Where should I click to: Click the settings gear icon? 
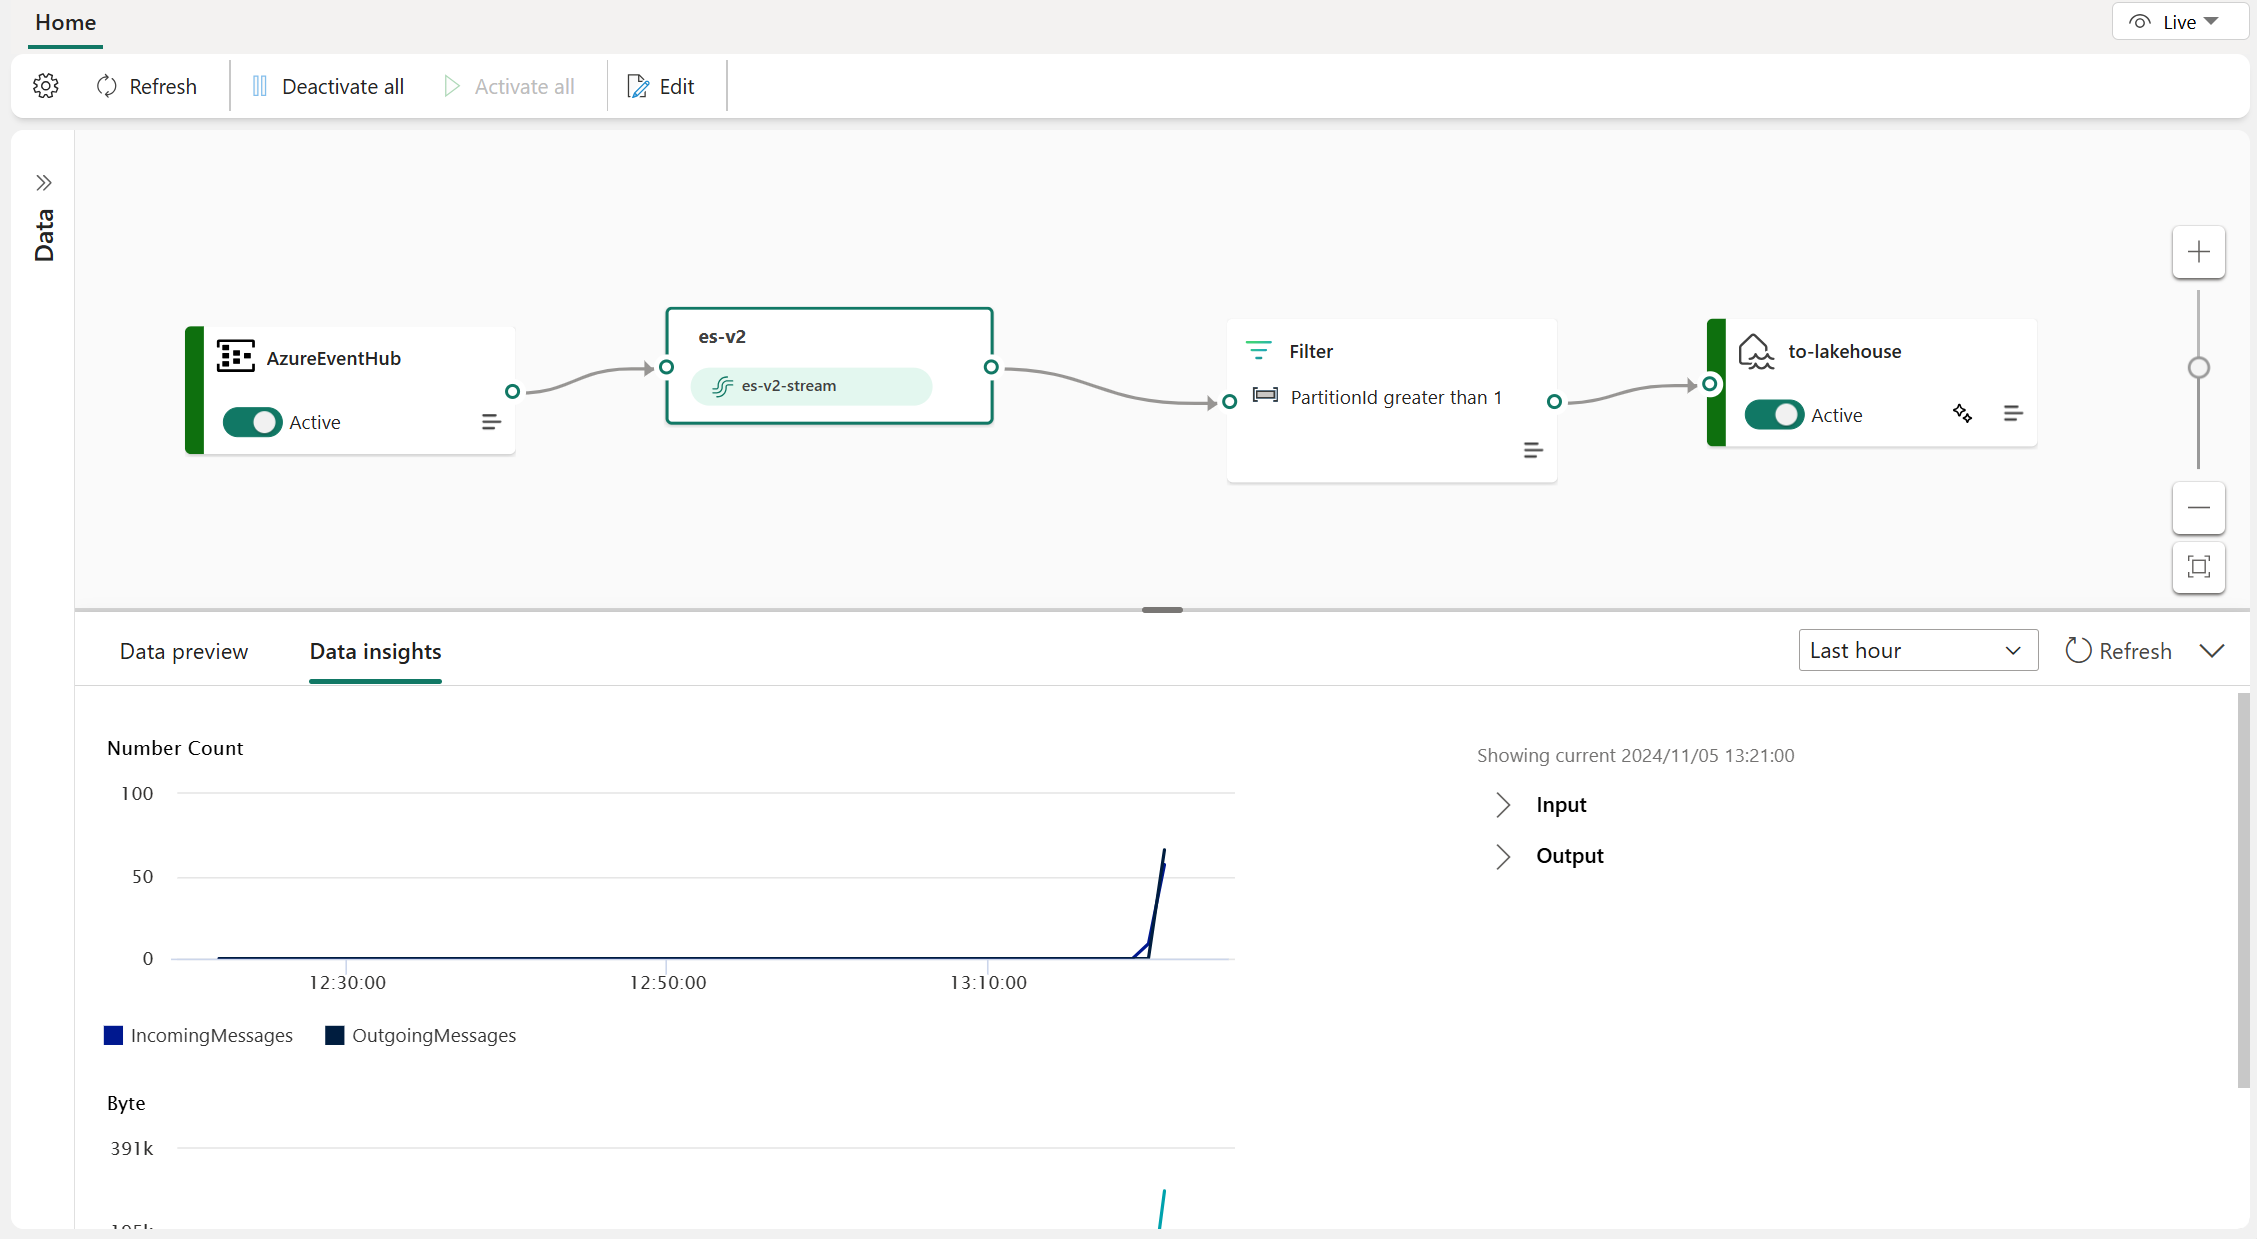point(46,85)
